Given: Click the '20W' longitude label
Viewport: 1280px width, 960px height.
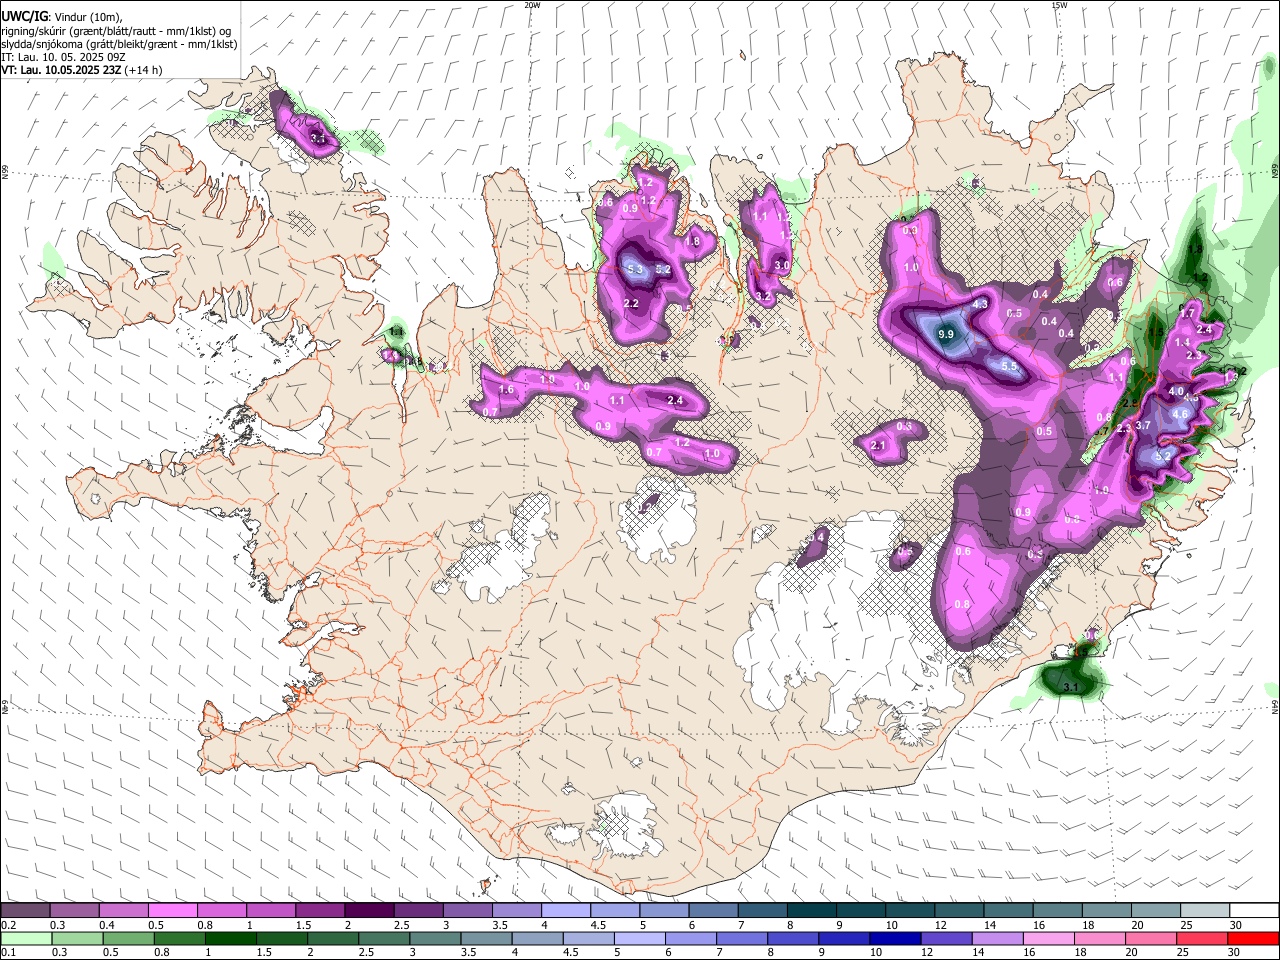Looking at the screenshot, I should pyautogui.click(x=532, y=5).
